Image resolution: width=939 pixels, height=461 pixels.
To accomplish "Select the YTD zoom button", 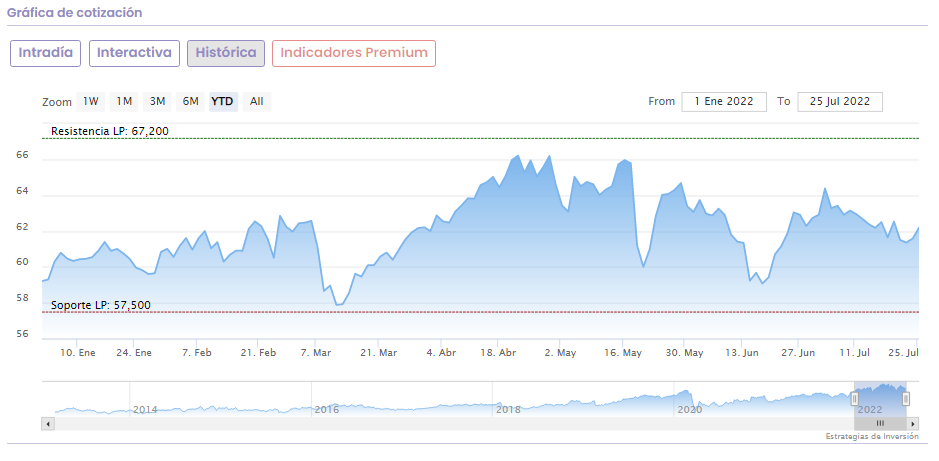I will (223, 101).
